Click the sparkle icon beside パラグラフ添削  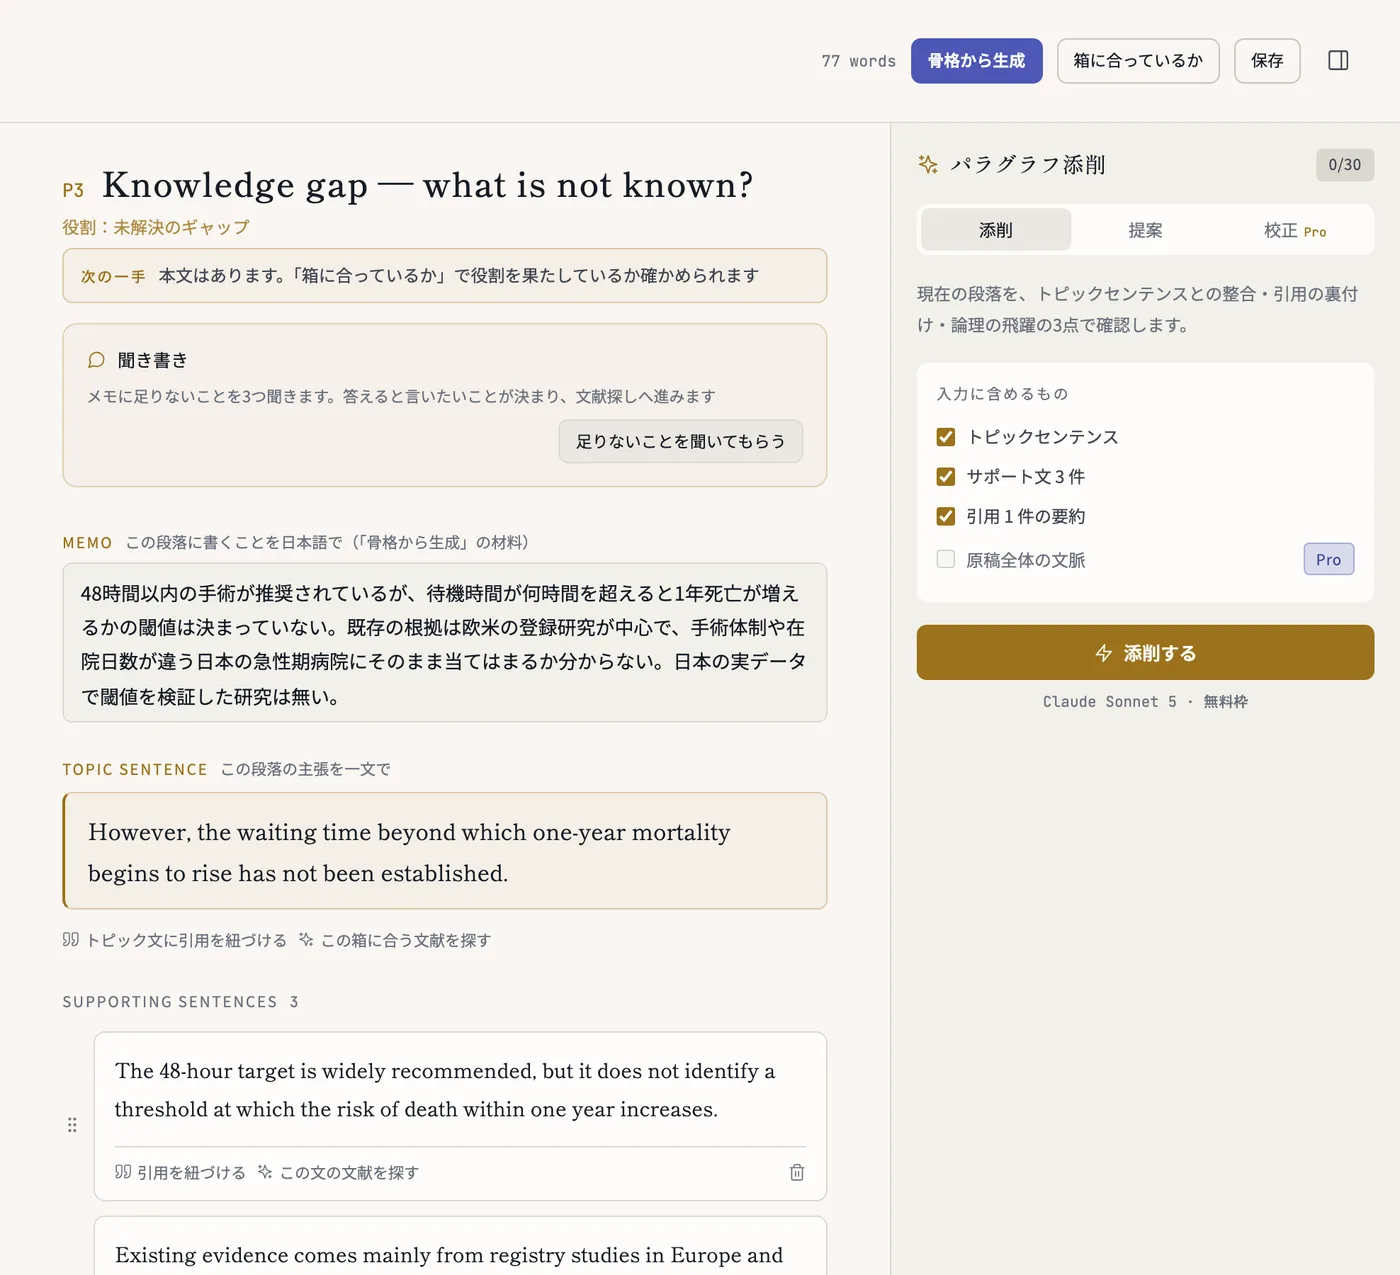pyautogui.click(x=928, y=164)
